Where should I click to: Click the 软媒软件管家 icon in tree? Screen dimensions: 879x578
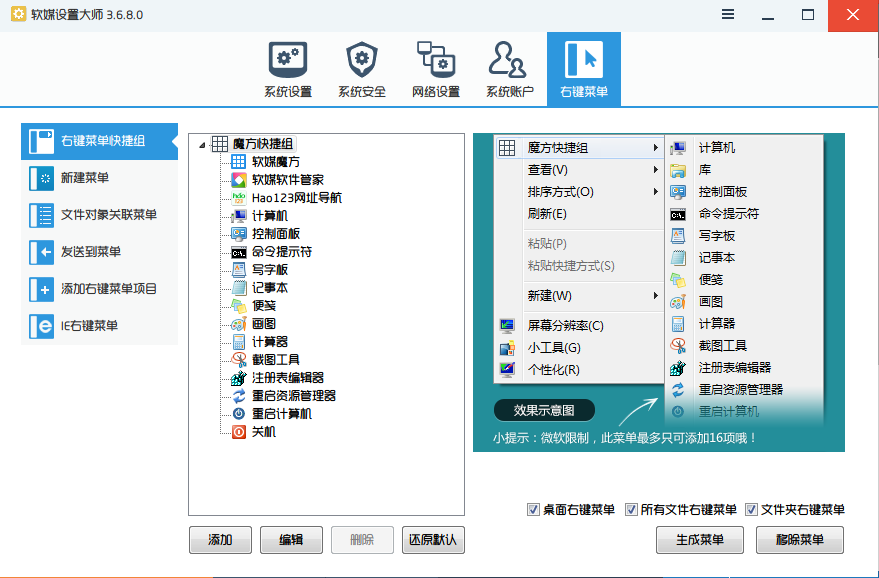238,180
